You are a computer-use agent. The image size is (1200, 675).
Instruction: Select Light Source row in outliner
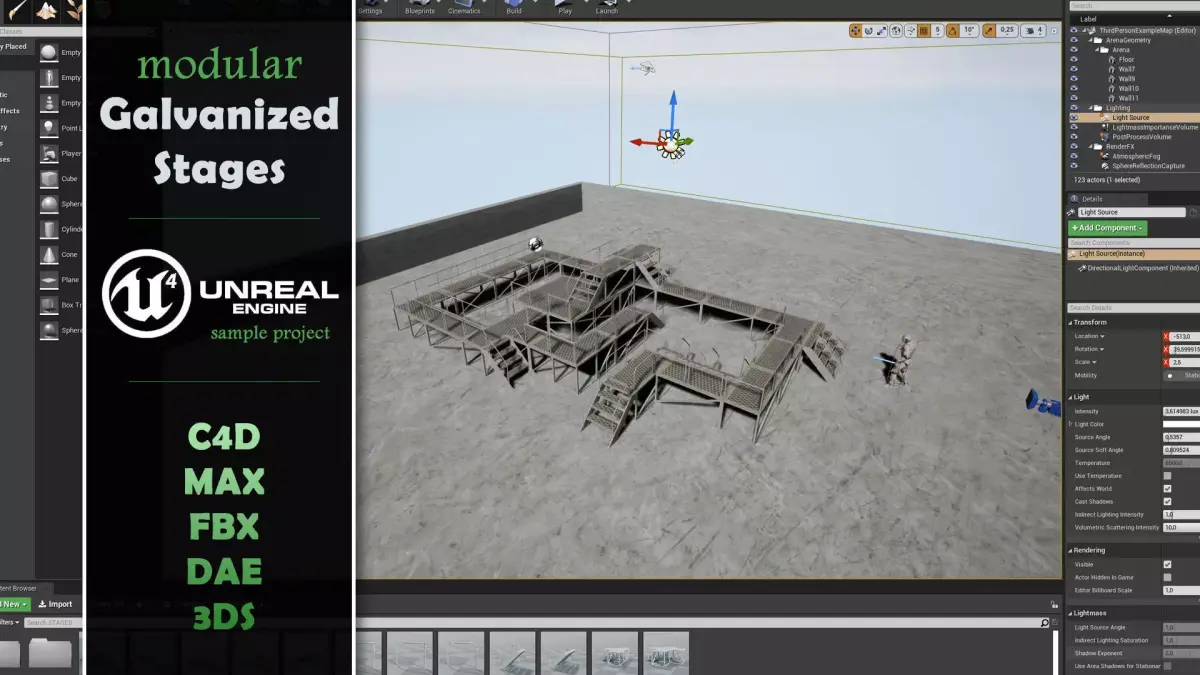1134,118
